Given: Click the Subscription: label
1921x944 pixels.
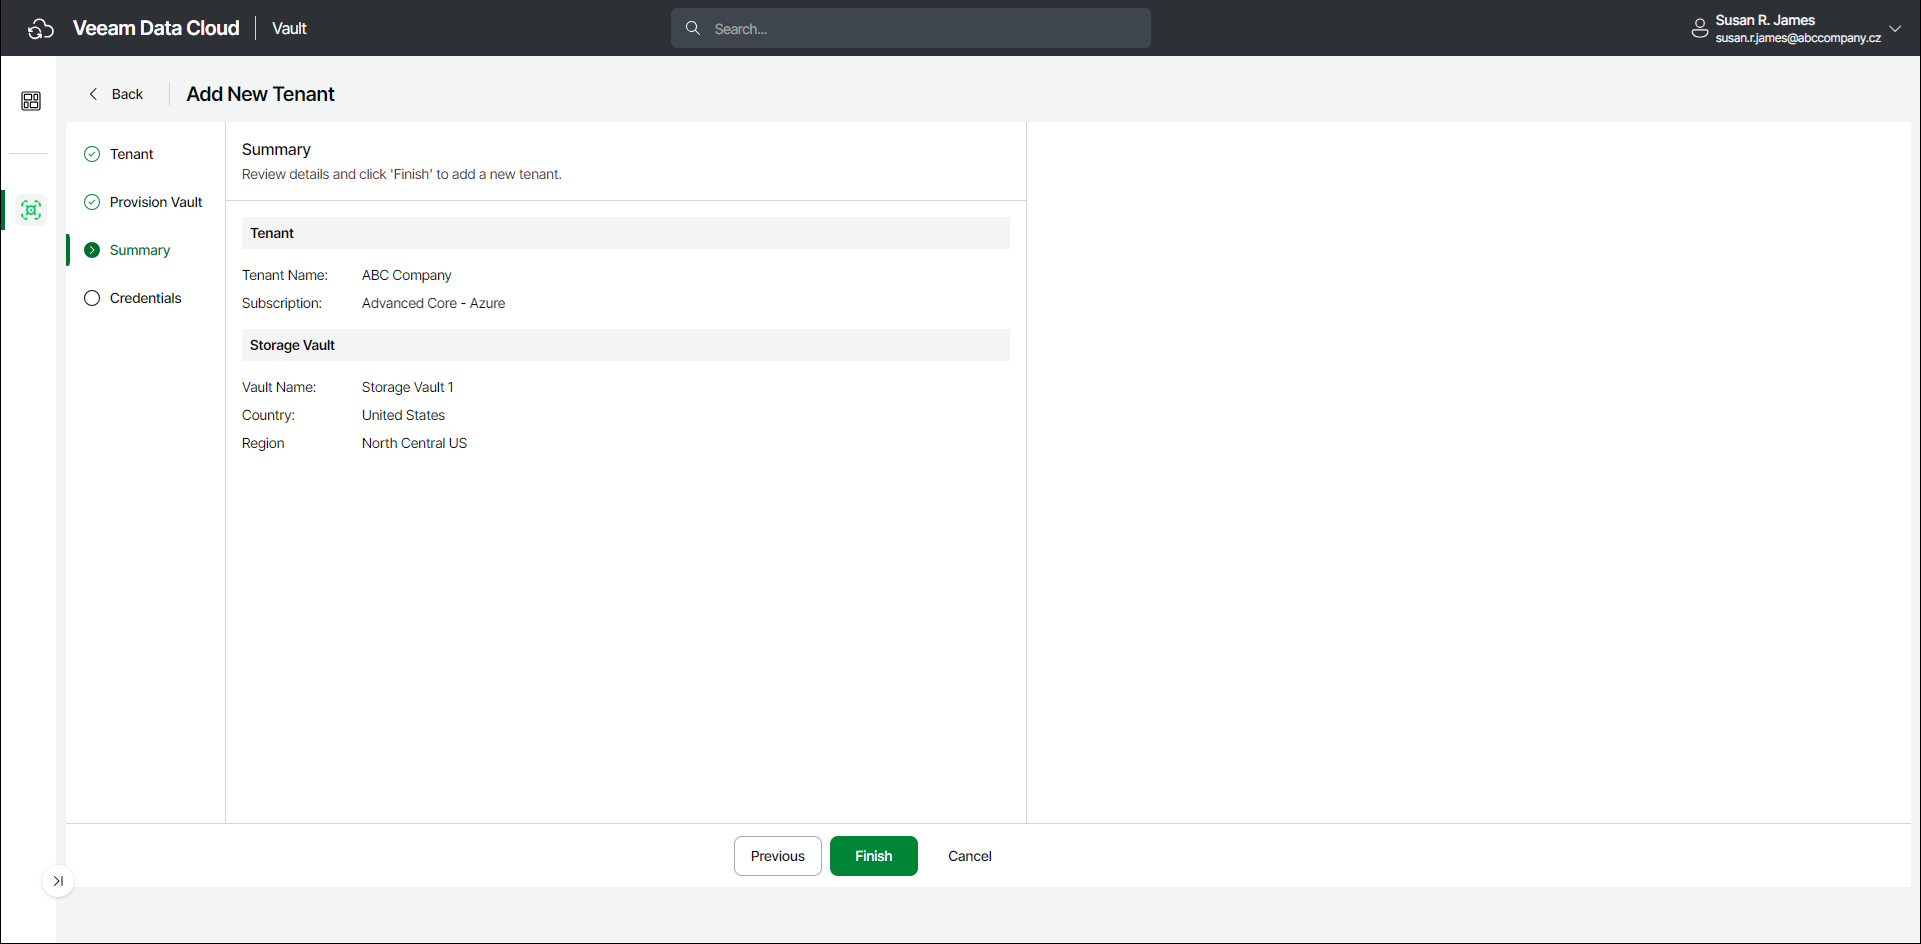Looking at the screenshot, I should coord(282,303).
